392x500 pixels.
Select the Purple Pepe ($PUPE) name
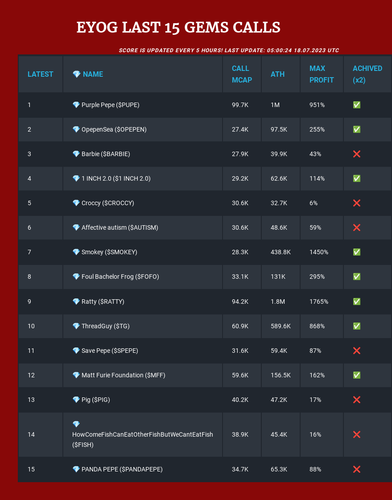click(x=110, y=105)
